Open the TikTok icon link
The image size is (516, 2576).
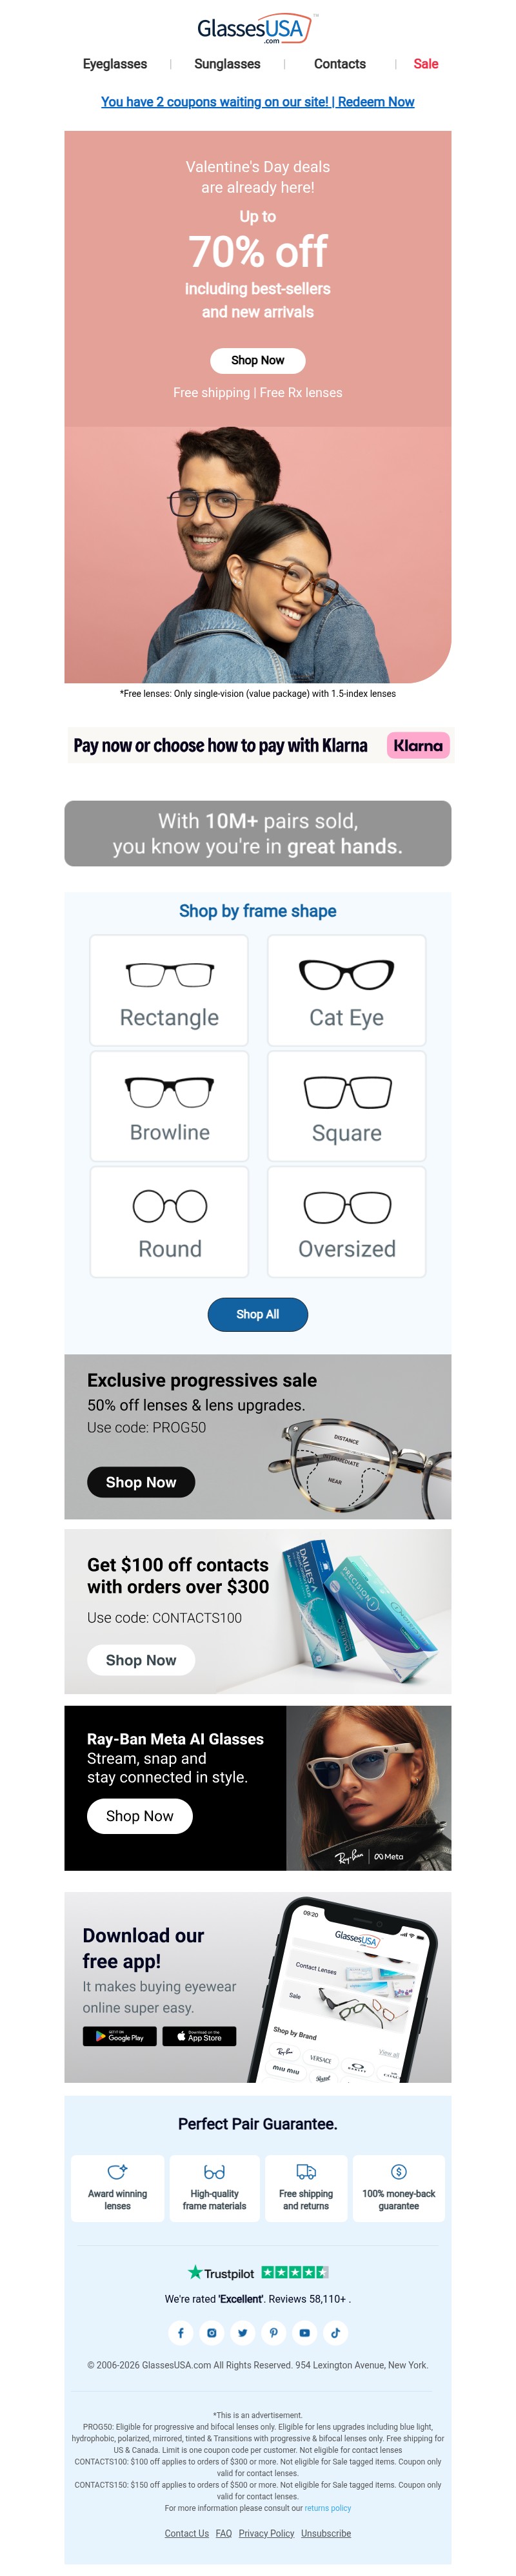[336, 2333]
